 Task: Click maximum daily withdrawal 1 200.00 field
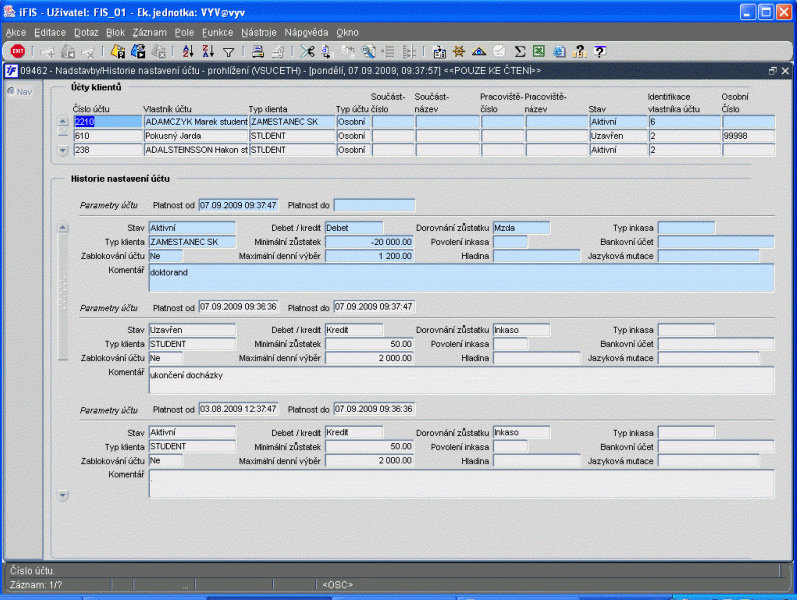pos(369,256)
